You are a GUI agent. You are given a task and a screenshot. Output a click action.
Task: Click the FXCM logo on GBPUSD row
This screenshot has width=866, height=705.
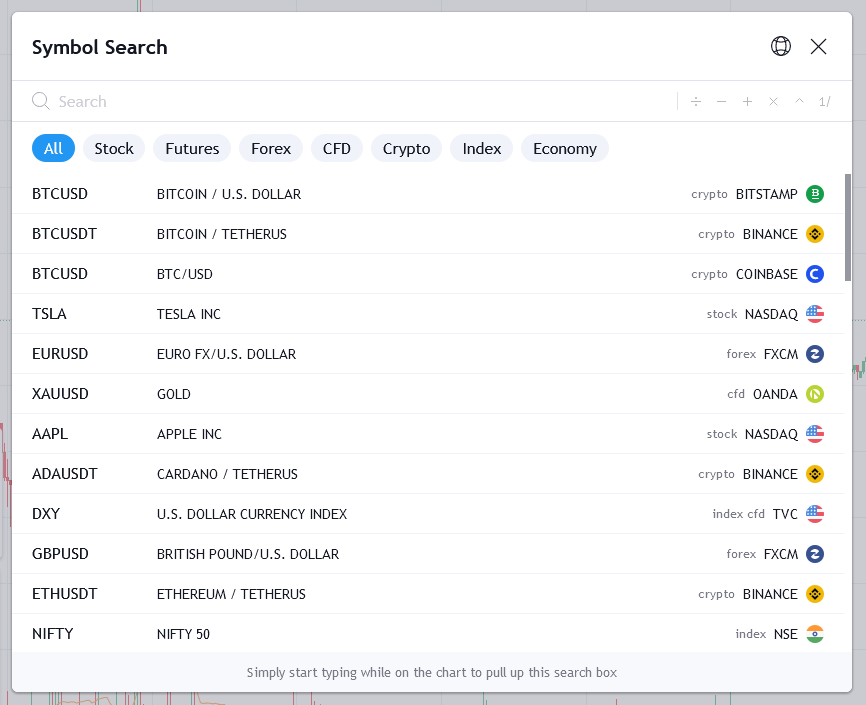coord(815,554)
